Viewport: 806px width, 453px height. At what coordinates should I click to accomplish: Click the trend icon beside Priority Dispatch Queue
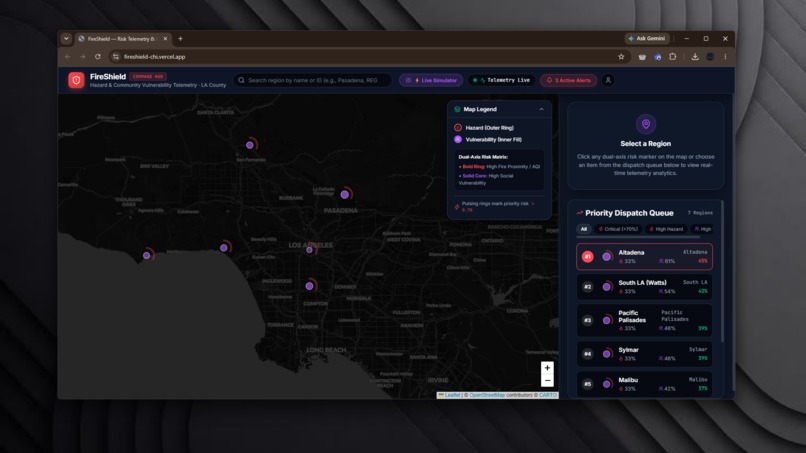(x=580, y=213)
